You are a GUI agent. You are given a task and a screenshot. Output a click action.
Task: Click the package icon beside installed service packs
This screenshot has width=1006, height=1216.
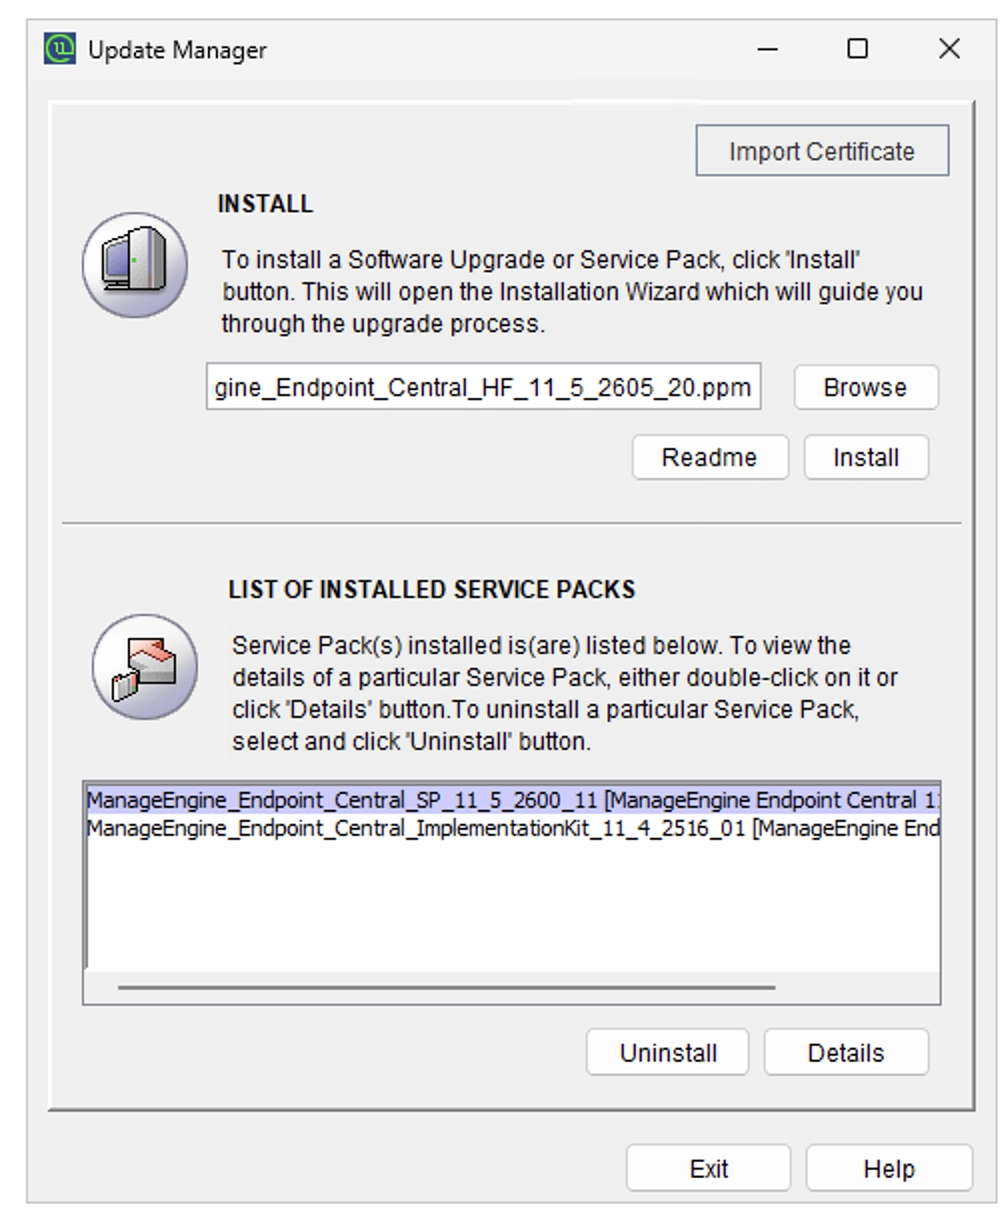[145, 666]
